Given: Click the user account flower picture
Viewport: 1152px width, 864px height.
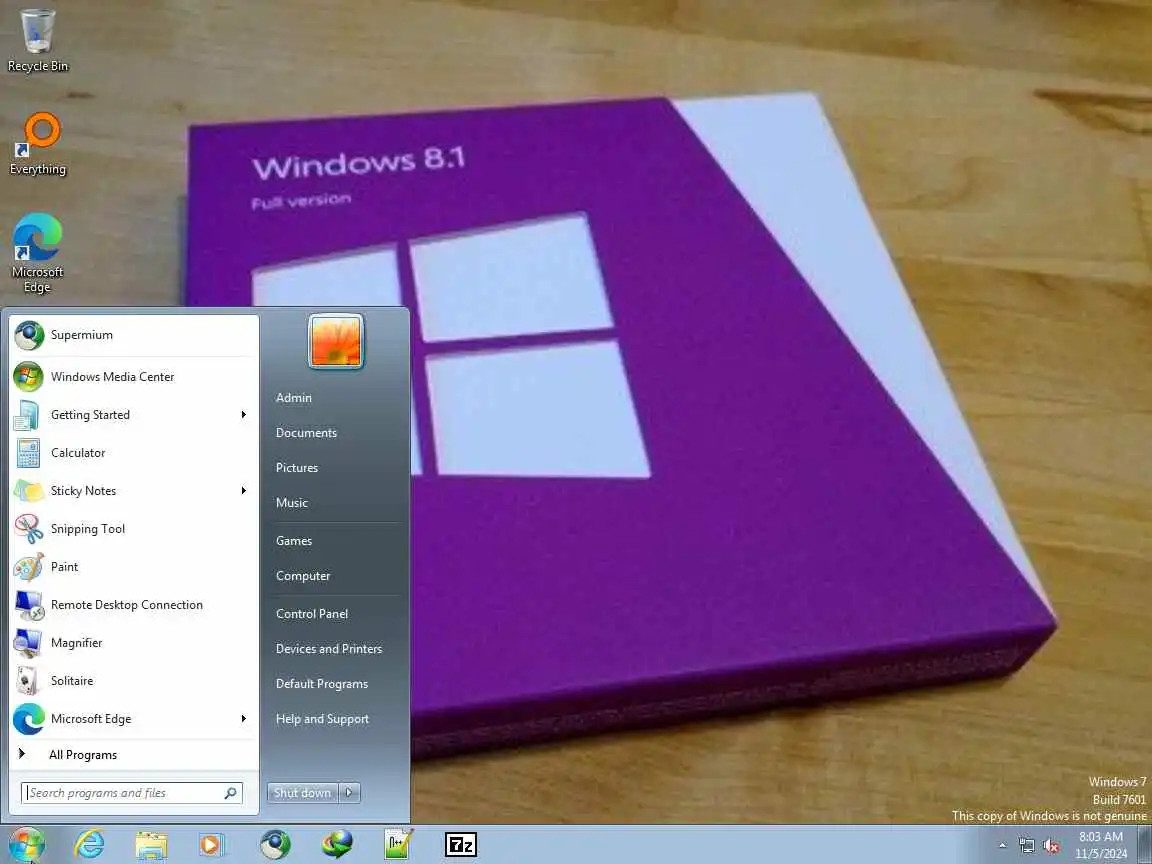Looking at the screenshot, I should [x=336, y=342].
